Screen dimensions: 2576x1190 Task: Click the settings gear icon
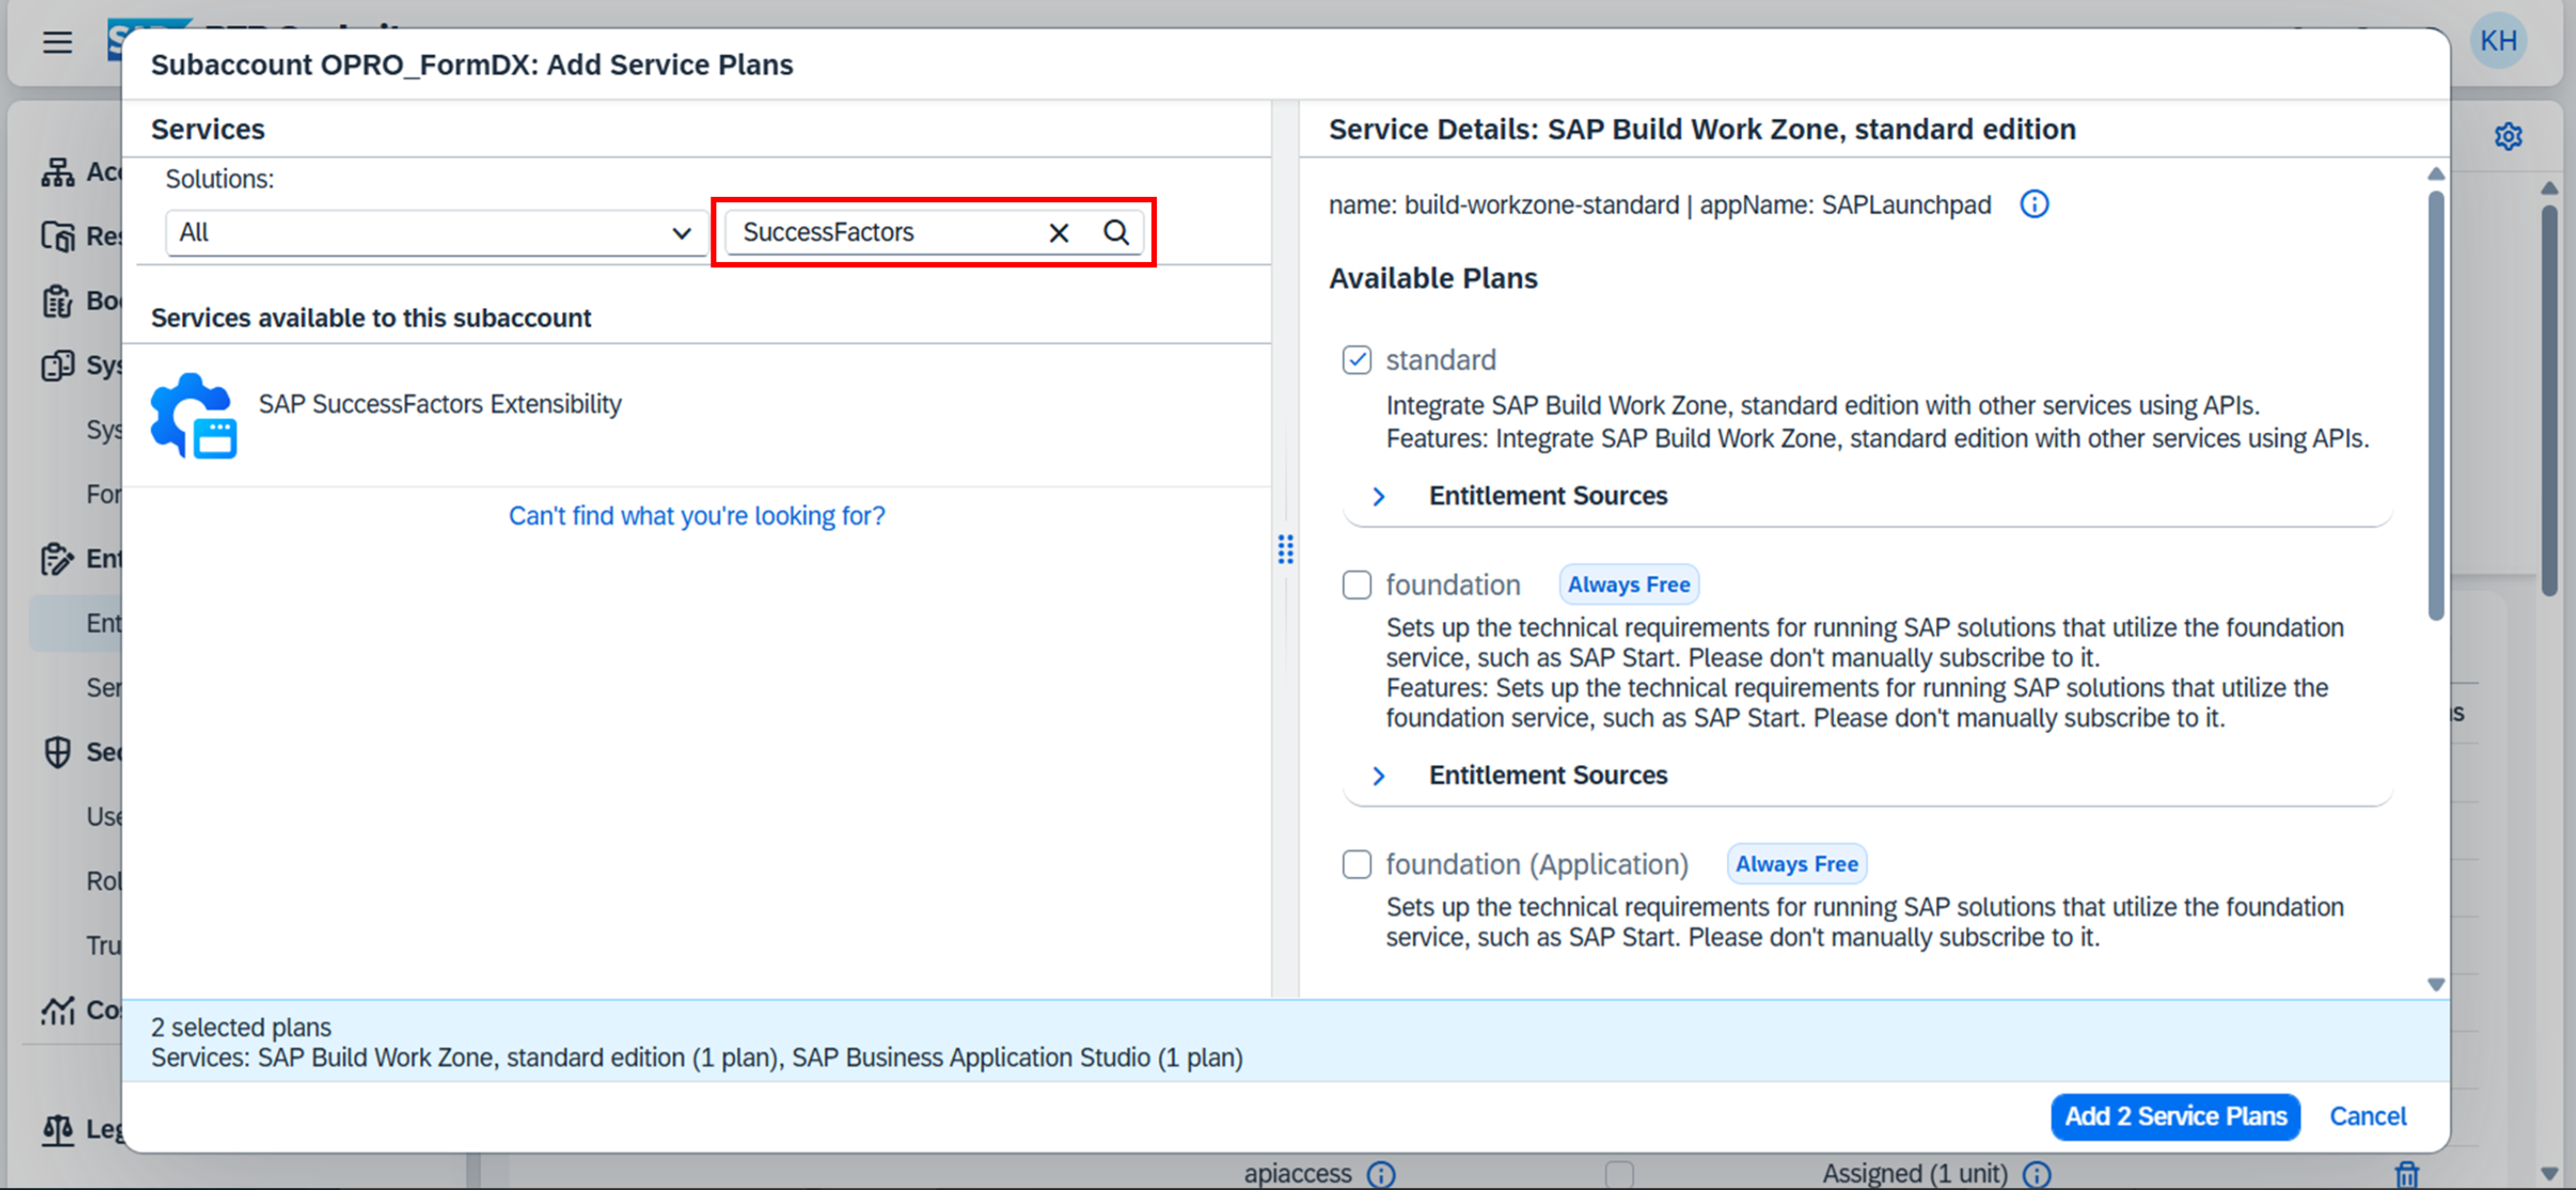tap(2507, 136)
